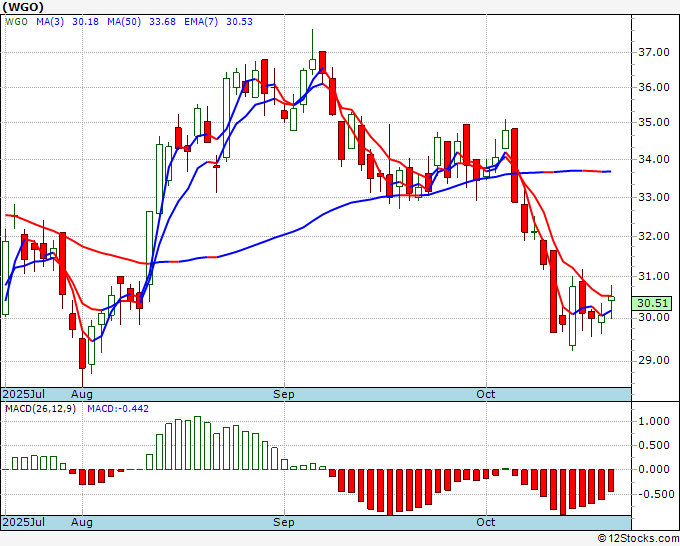The height and width of the screenshot is (546, 680).
Task: Click the 1.000 MACD axis label
Action: [x=654, y=421]
